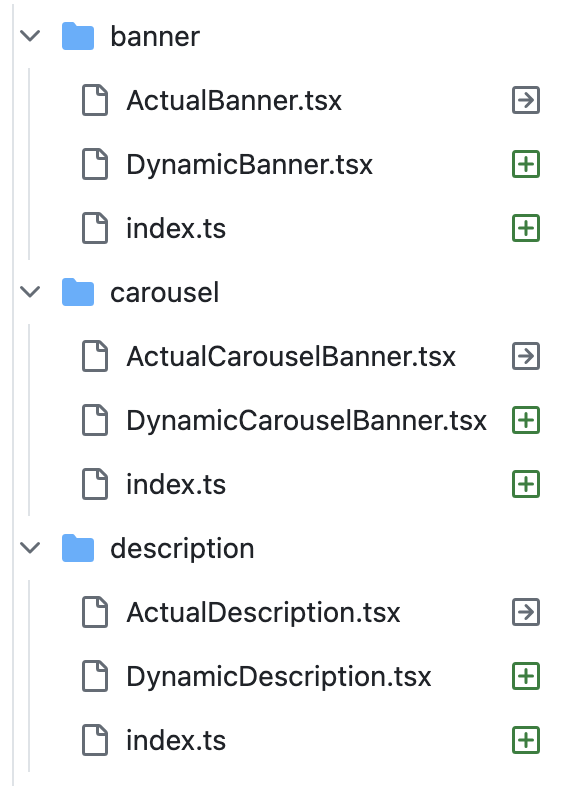
Task: Click the renamed status icon for ActualBanner.tsx
Action: click(526, 100)
